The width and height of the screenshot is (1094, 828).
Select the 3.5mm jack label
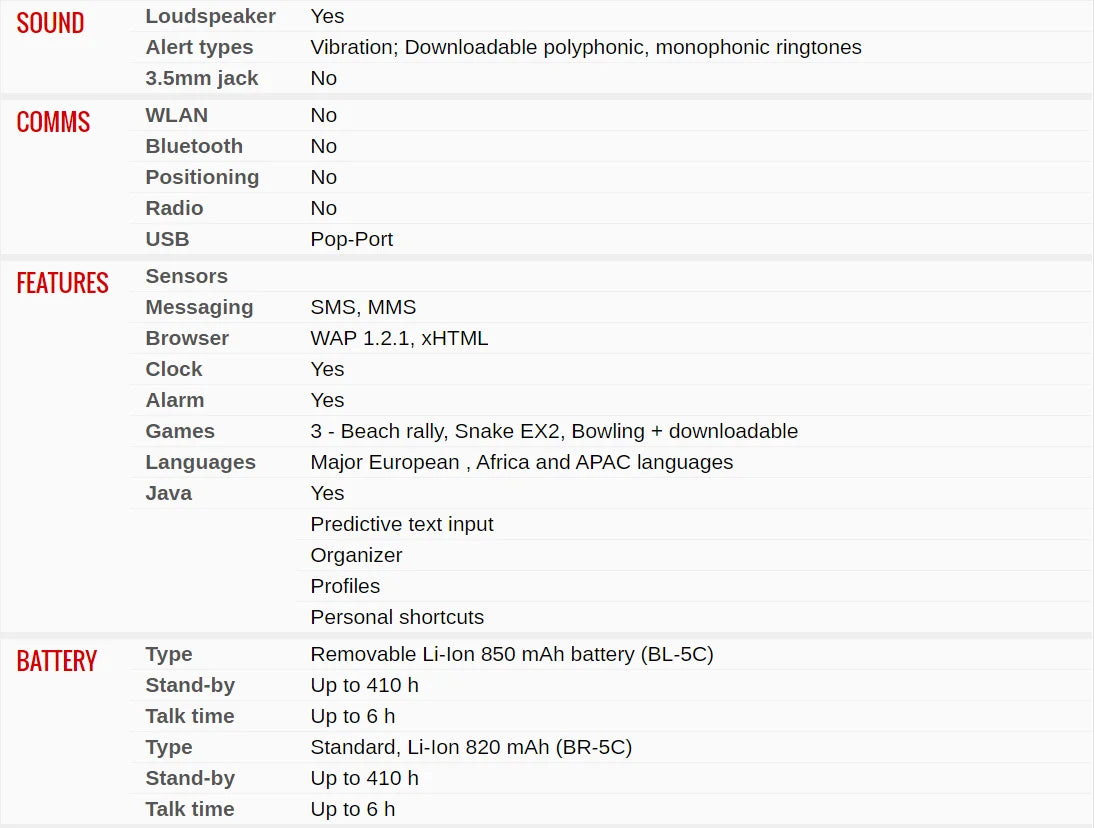(x=202, y=78)
